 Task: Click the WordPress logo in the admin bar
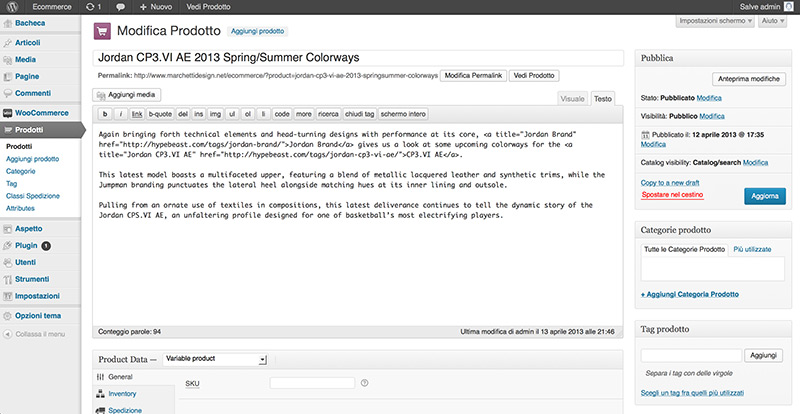[x=10, y=7]
